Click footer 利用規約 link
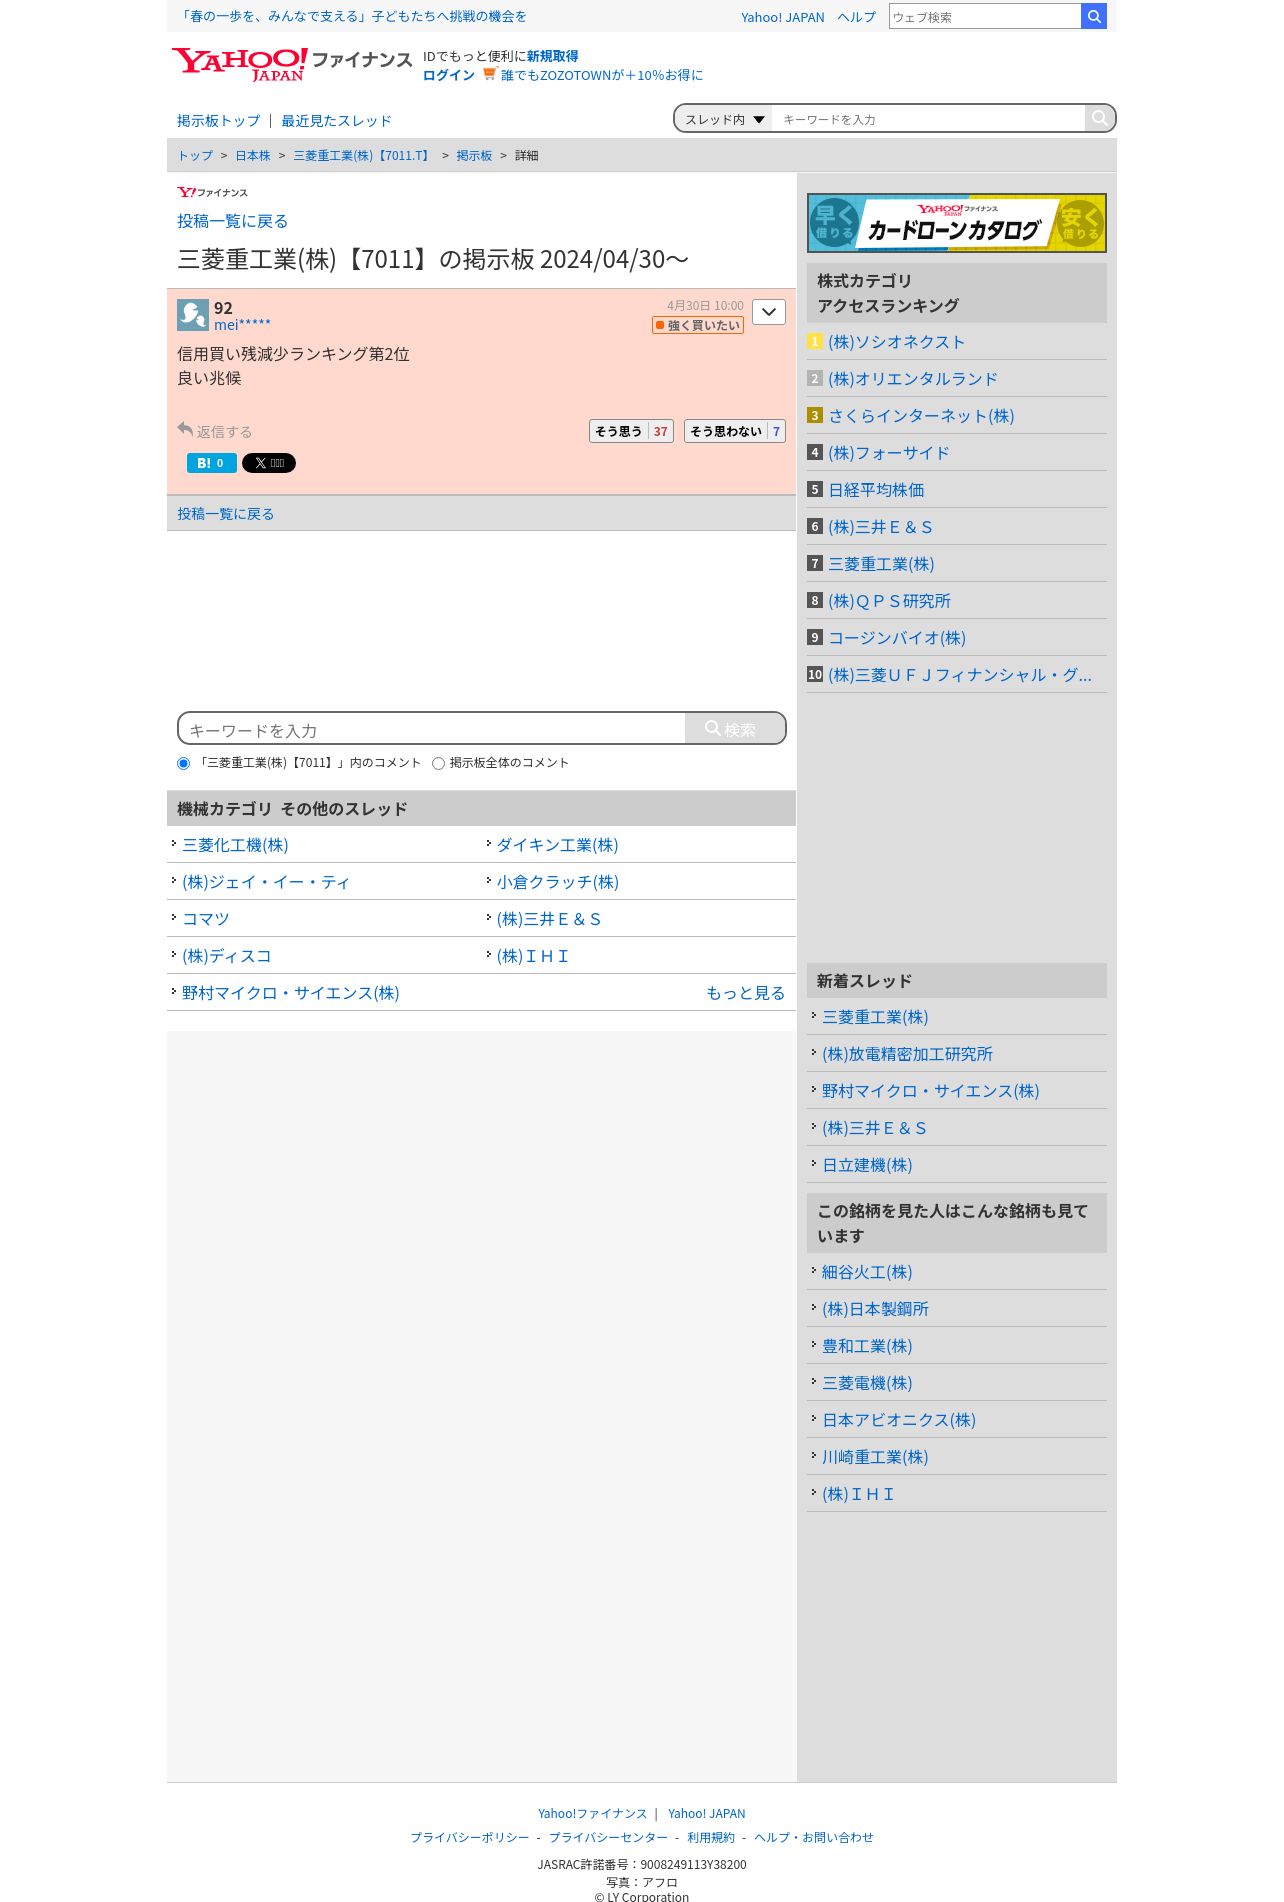Screen dimensions: 1284x1902 [710, 1837]
